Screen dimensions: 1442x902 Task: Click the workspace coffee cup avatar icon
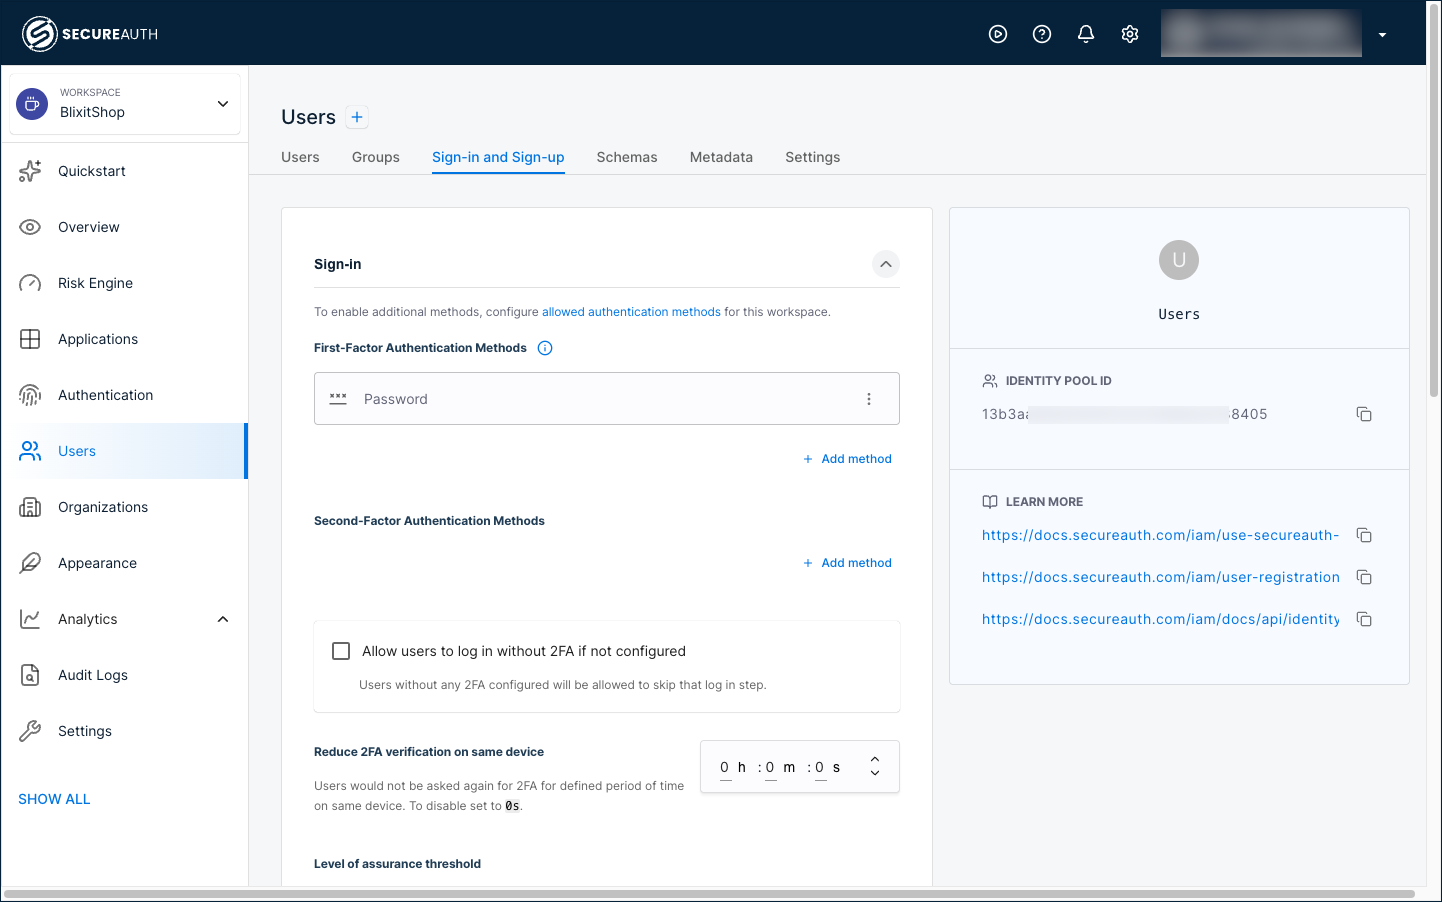[x=32, y=103]
